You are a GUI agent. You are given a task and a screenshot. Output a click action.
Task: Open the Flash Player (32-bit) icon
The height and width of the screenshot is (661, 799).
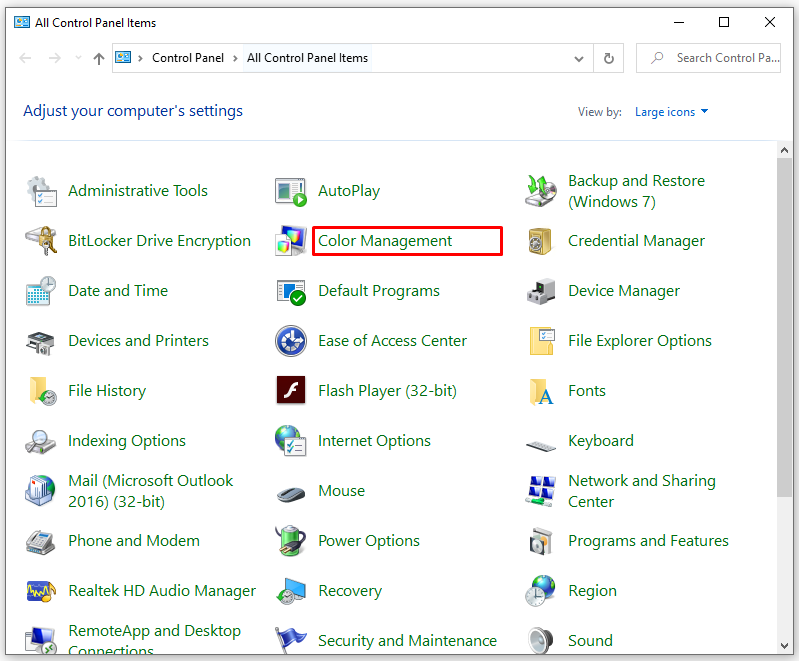(291, 391)
